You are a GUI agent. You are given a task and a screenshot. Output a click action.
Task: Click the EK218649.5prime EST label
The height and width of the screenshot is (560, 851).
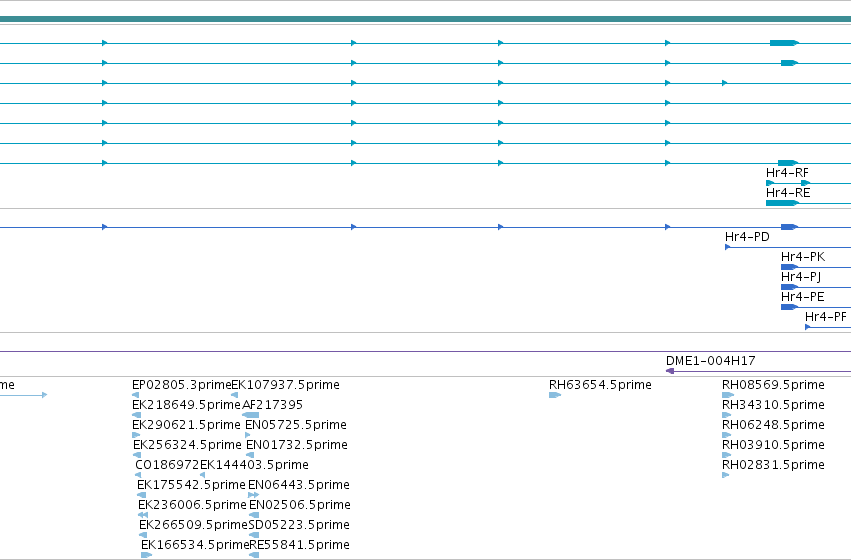click(x=186, y=405)
